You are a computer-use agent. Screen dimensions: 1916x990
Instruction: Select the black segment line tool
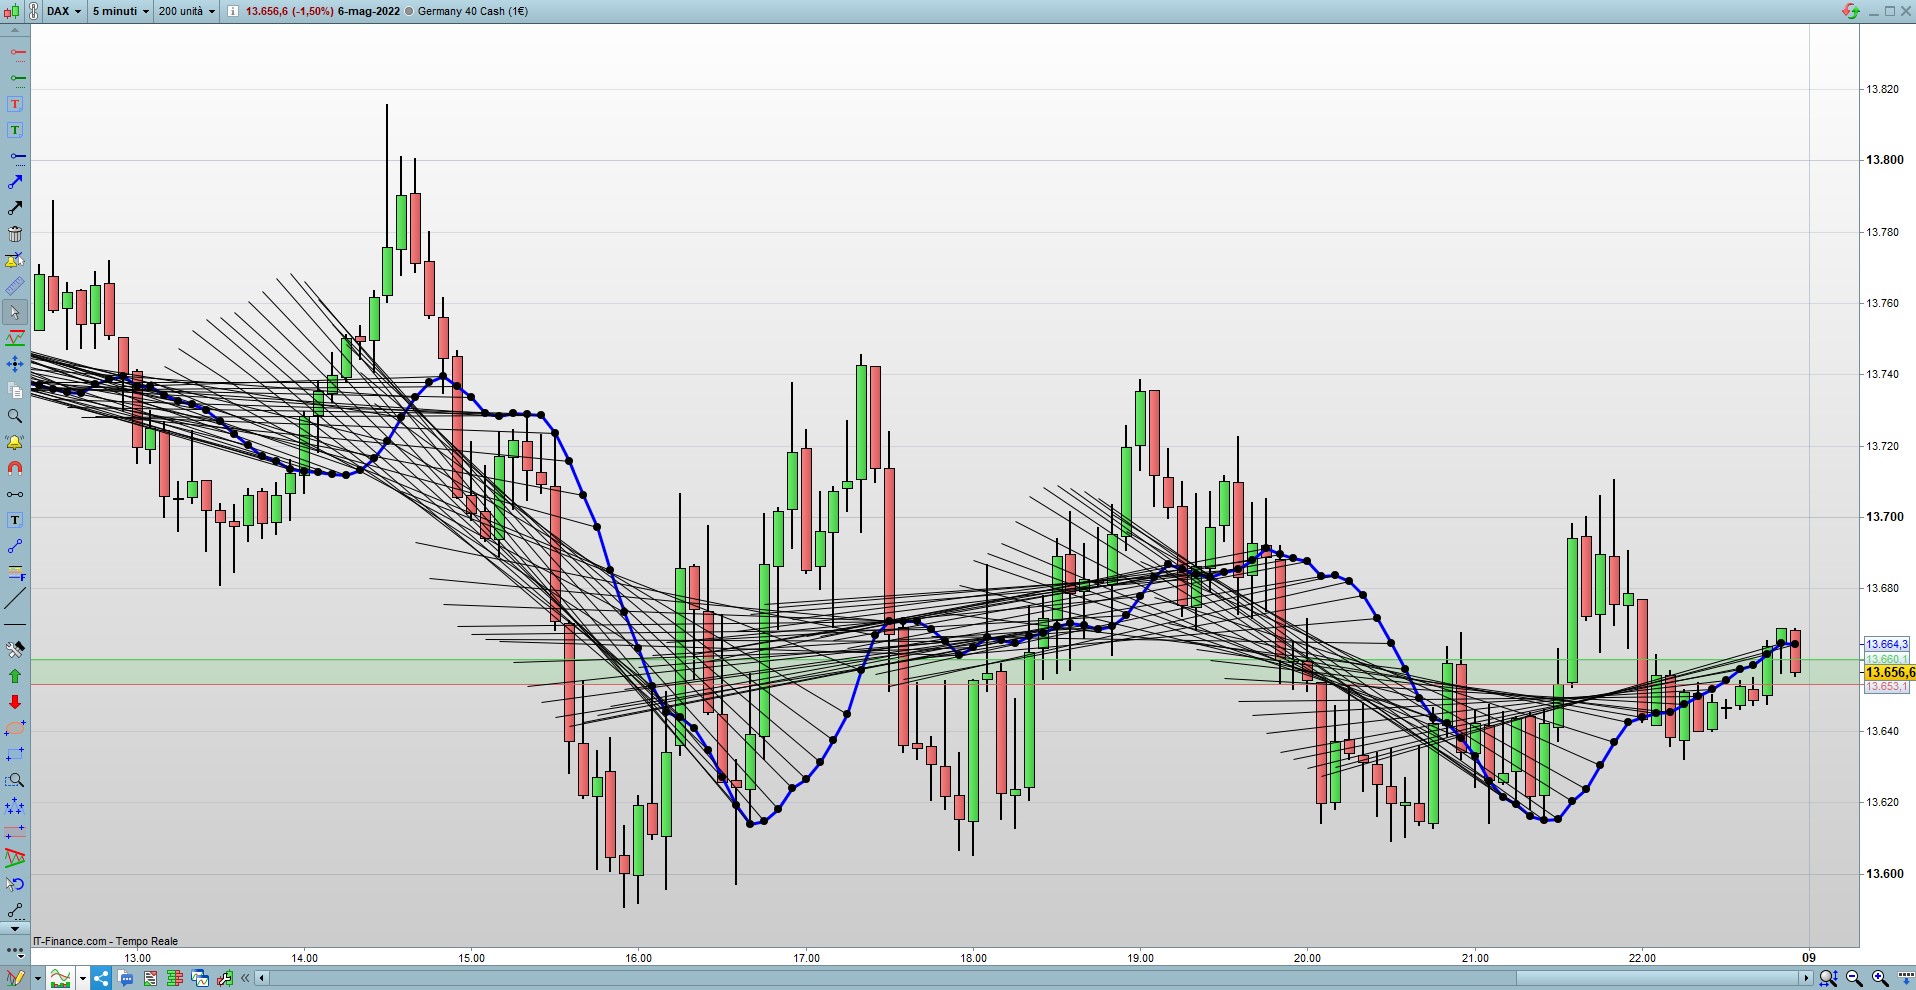pyautogui.click(x=15, y=494)
